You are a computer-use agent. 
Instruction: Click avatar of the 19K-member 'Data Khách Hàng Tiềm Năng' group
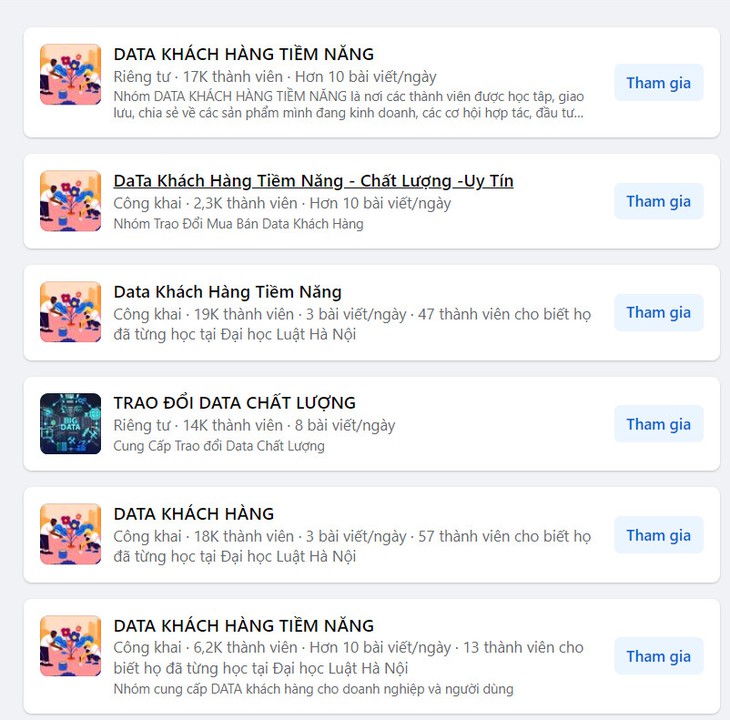point(70,312)
